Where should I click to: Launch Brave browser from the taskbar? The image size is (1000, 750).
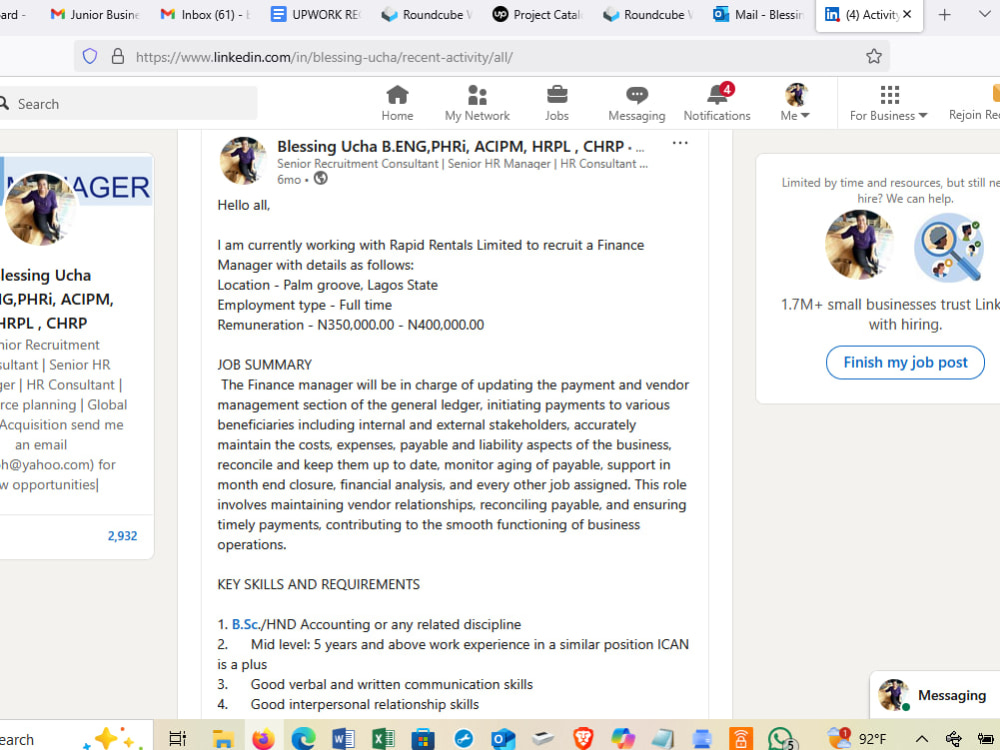pyautogui.click(x=582, y=738)
